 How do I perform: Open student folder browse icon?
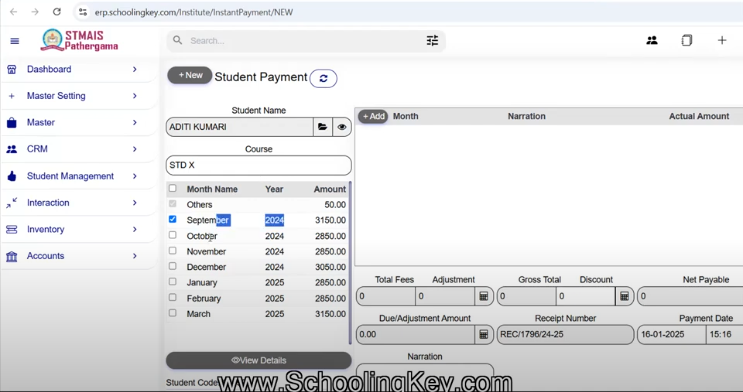point(322,127)
